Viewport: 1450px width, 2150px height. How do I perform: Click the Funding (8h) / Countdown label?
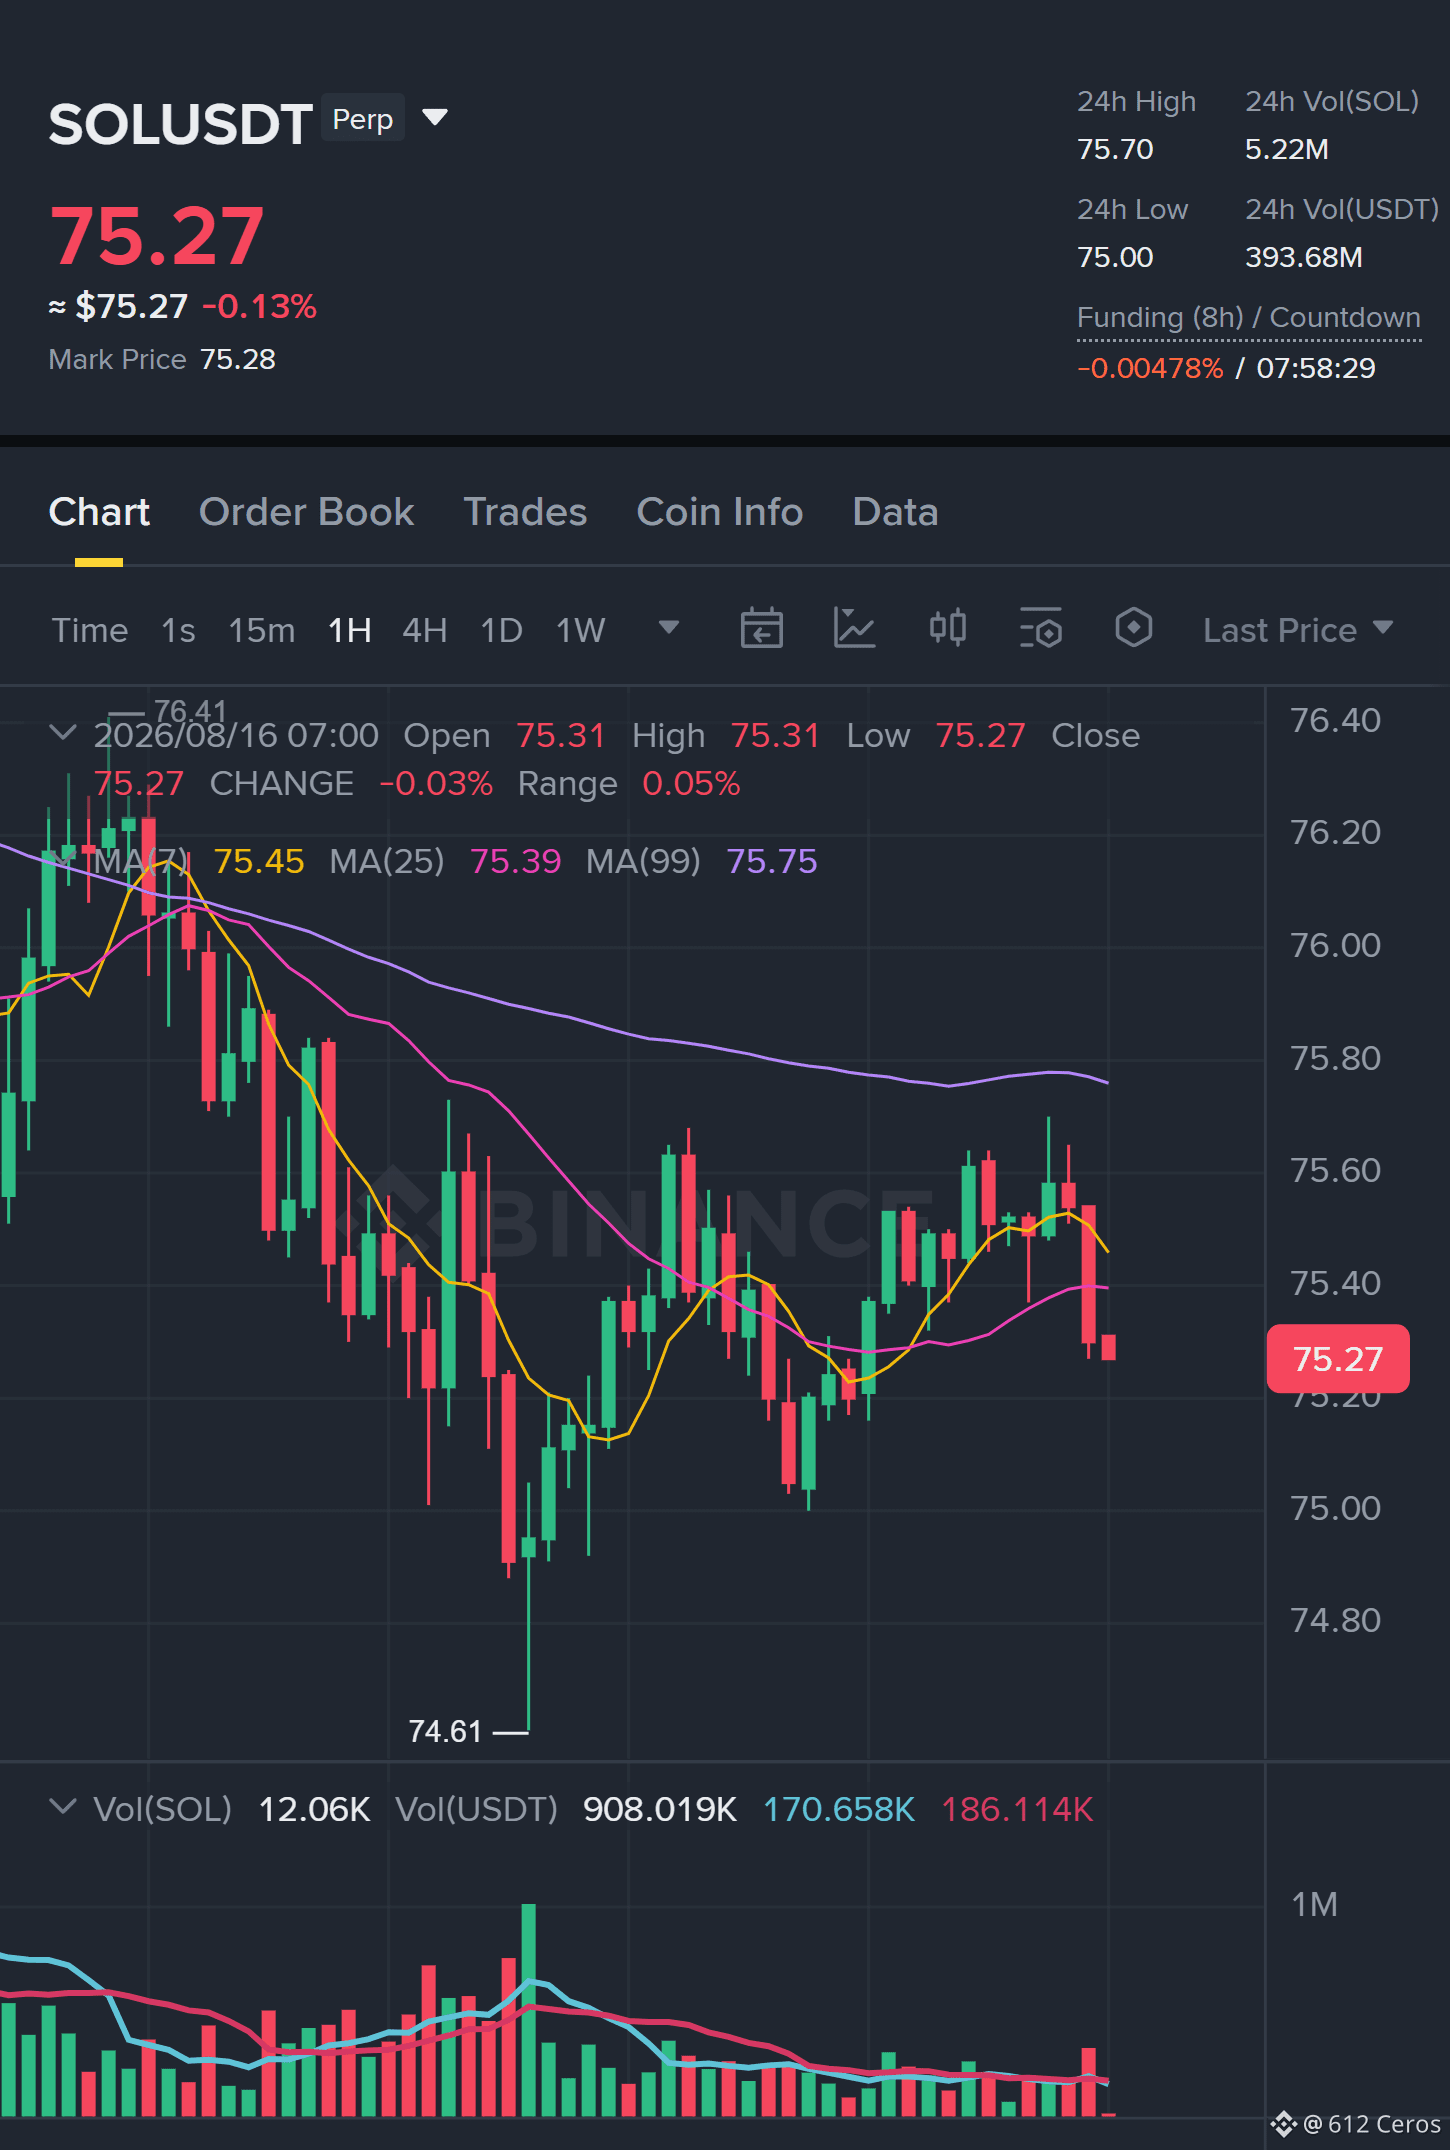click(1249, 318)
